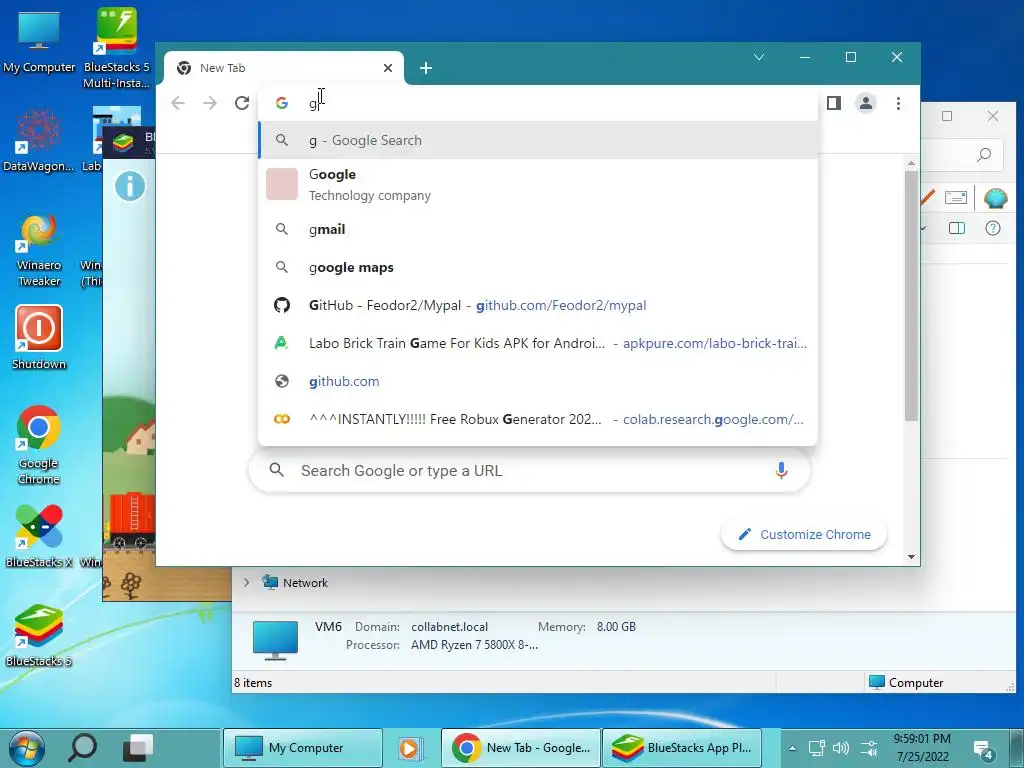
Task: Open the Chrome tab search chevron
Action: coord(759,57)
